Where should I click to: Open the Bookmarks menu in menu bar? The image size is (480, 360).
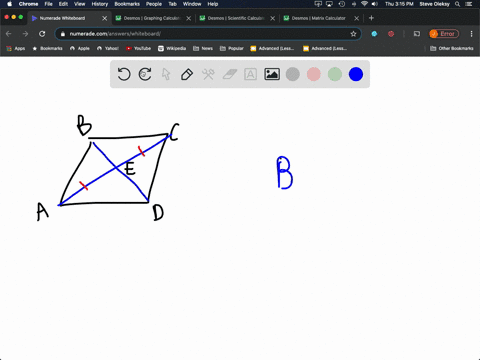pyautogui.click(x=127, y=4)
